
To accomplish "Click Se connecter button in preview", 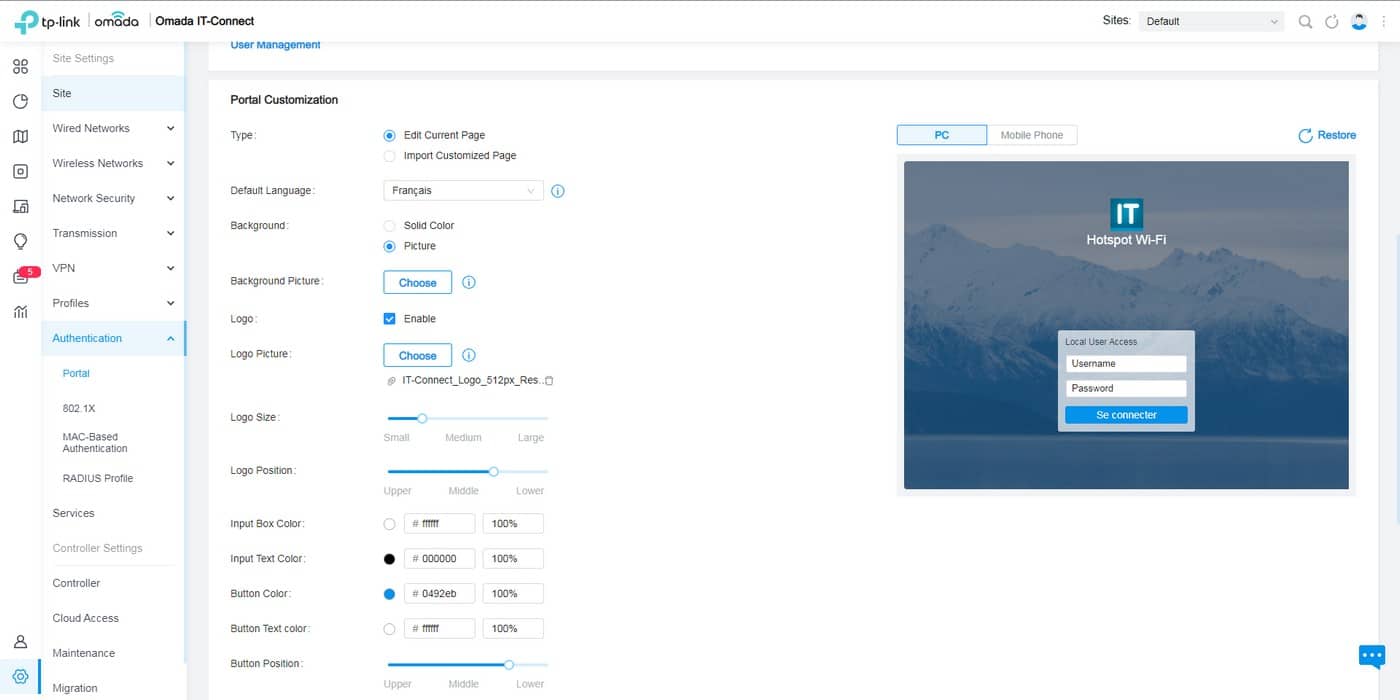I will [1126, 415].
